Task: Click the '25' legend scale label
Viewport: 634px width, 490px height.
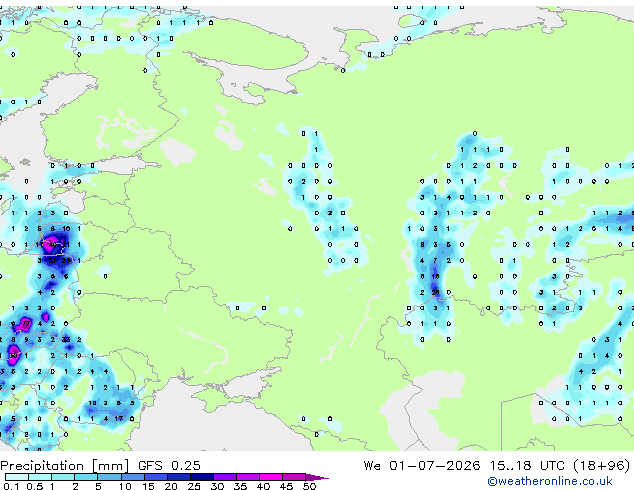Action: point(194,486)
